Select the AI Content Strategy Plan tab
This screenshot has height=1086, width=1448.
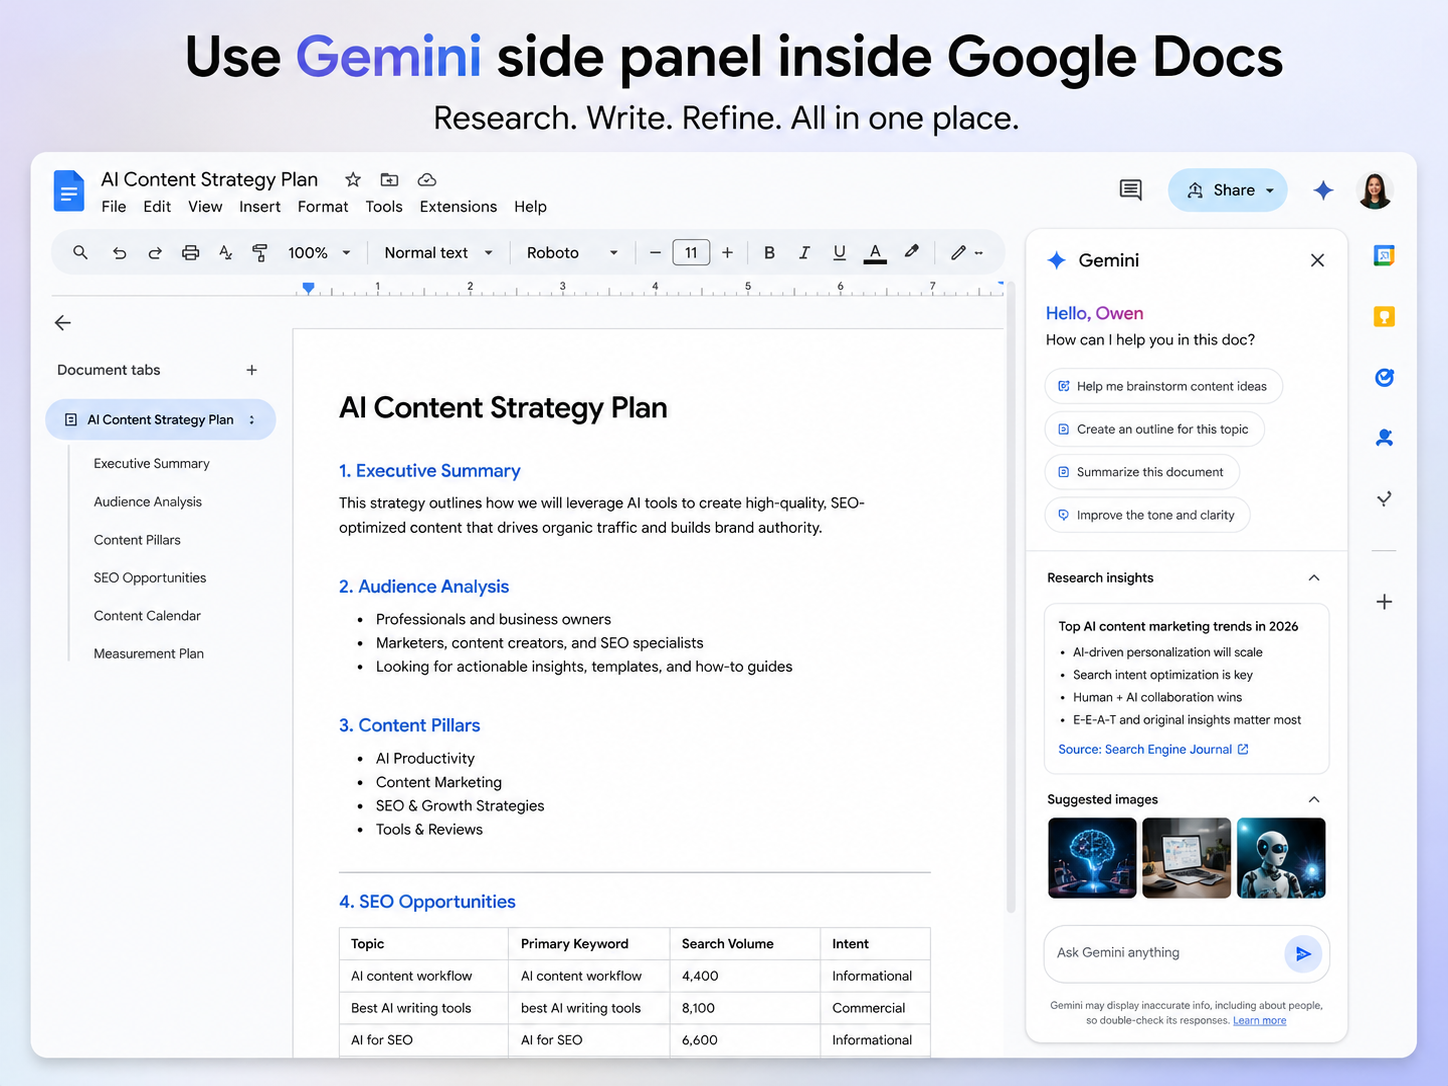tap(160, 420)
